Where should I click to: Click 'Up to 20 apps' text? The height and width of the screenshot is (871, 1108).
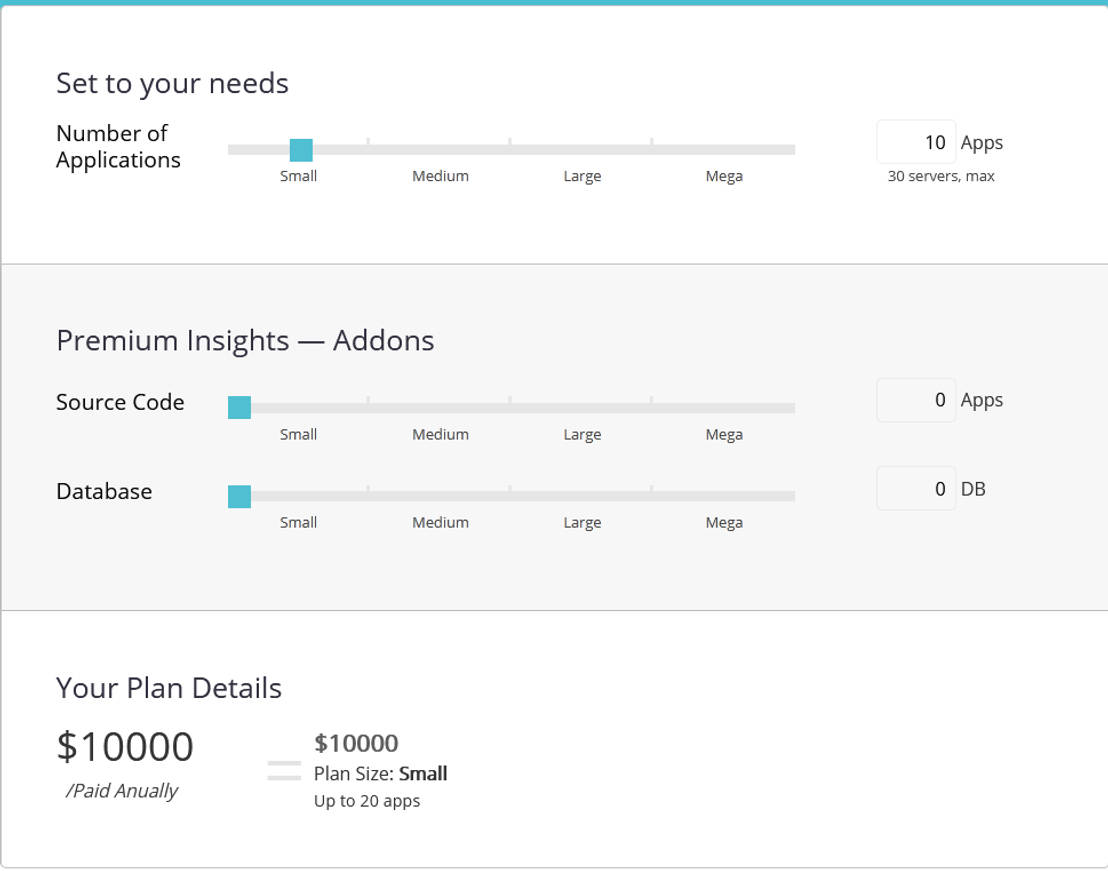coord(367,801)
